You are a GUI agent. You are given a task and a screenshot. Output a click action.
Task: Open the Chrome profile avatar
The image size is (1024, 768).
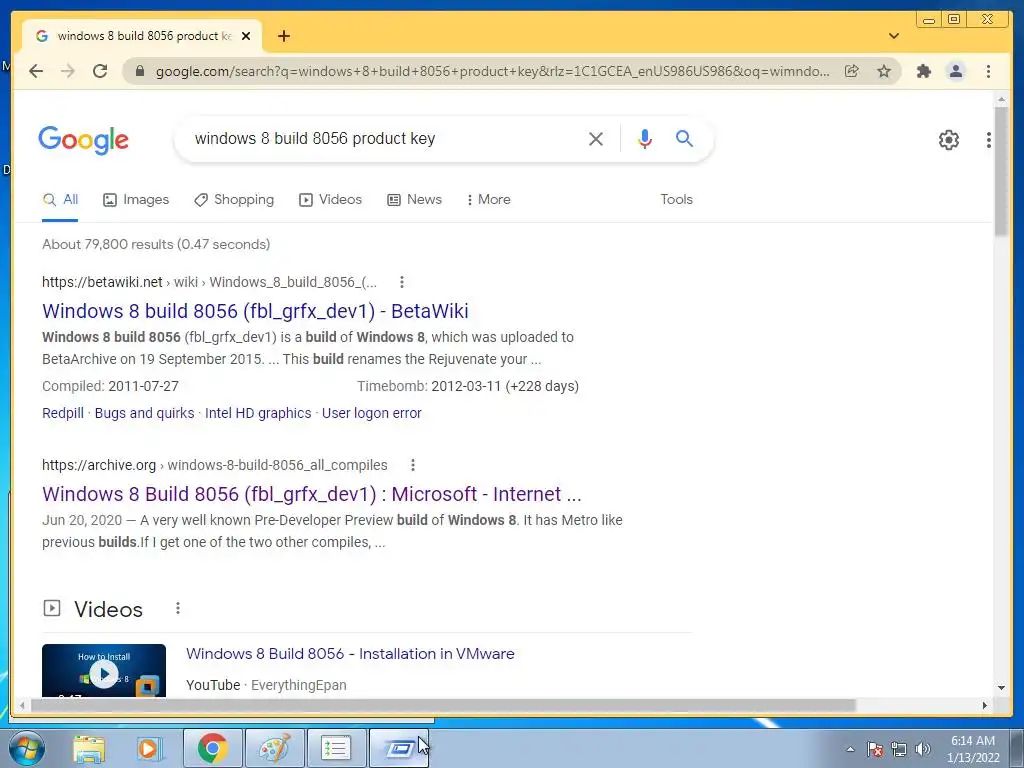pos(955,71)
